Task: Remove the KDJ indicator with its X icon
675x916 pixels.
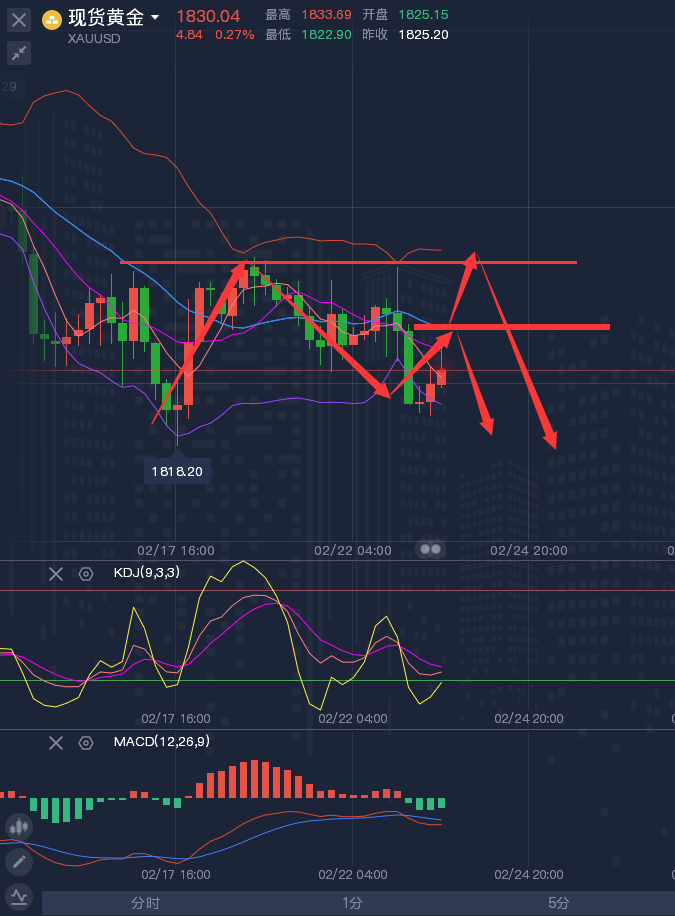Action: pyautogui.click(x=56, y=574)
